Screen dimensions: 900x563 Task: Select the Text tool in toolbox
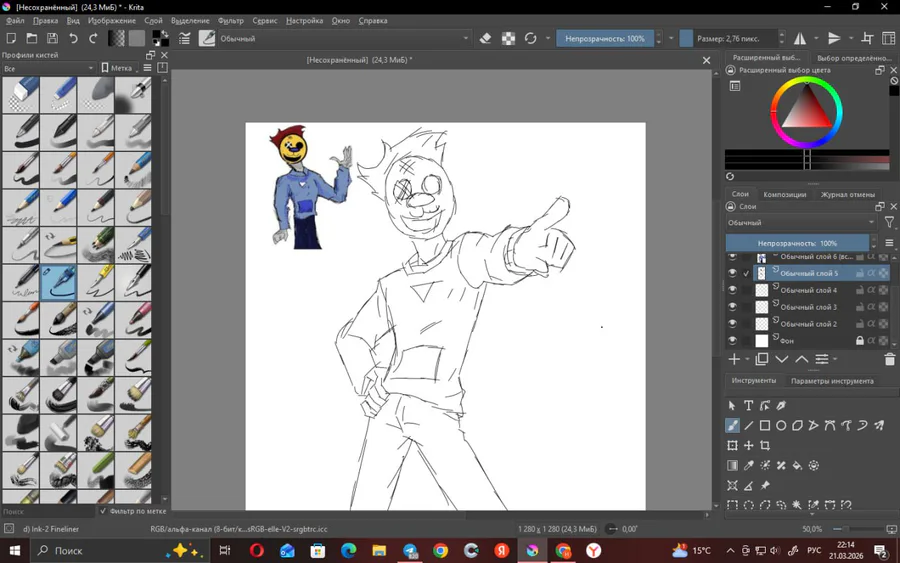coord(748,406)
